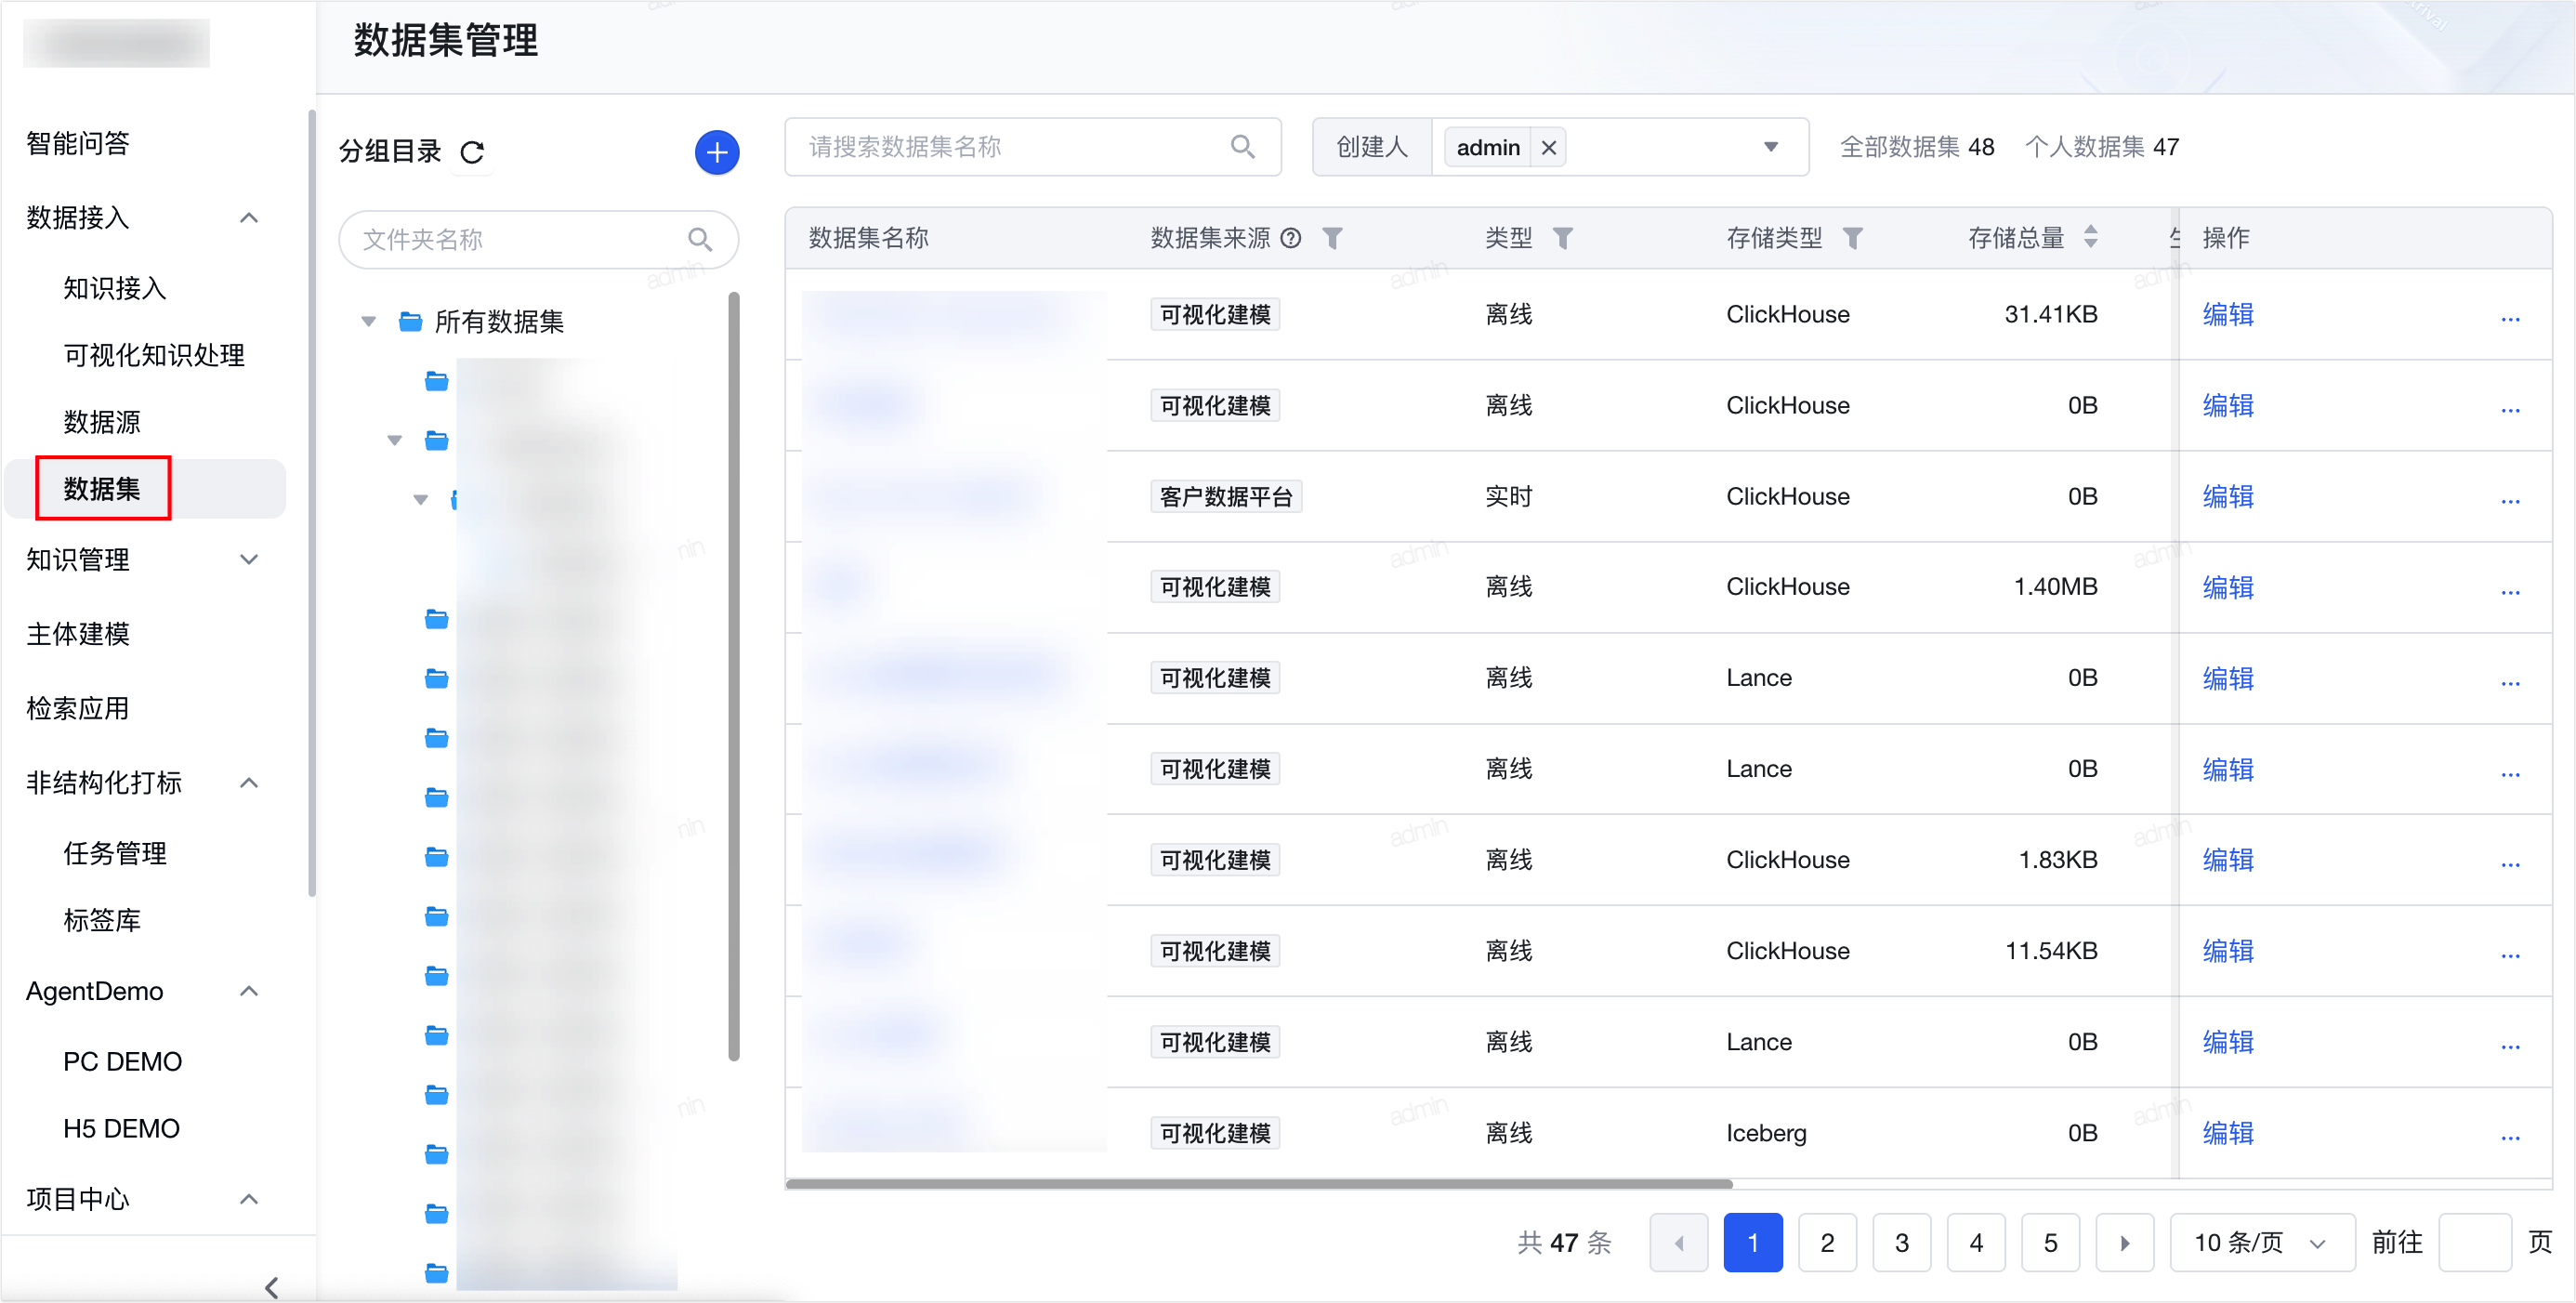Select page 1 in the pagination
The height and width of the screenshot is (1303, 2576).
click(x=1752, y=1243)
